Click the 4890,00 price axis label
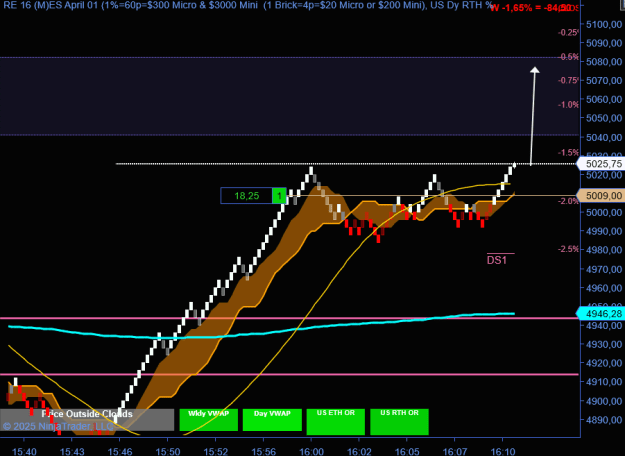Viewport: 625px width, 456px height. (604, 420)
